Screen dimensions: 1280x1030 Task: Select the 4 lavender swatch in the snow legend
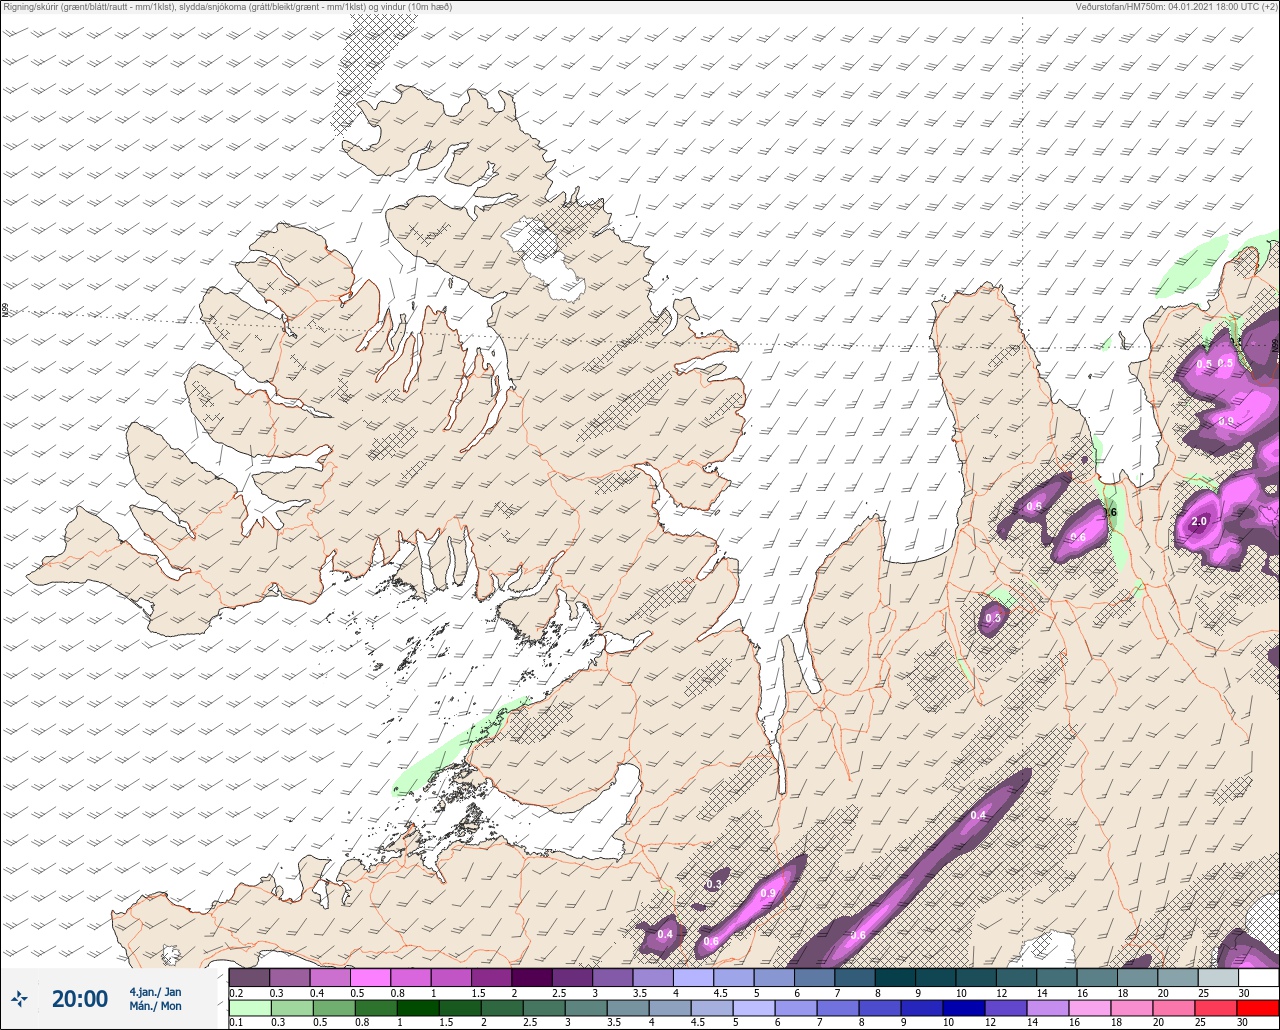[693, 977]
